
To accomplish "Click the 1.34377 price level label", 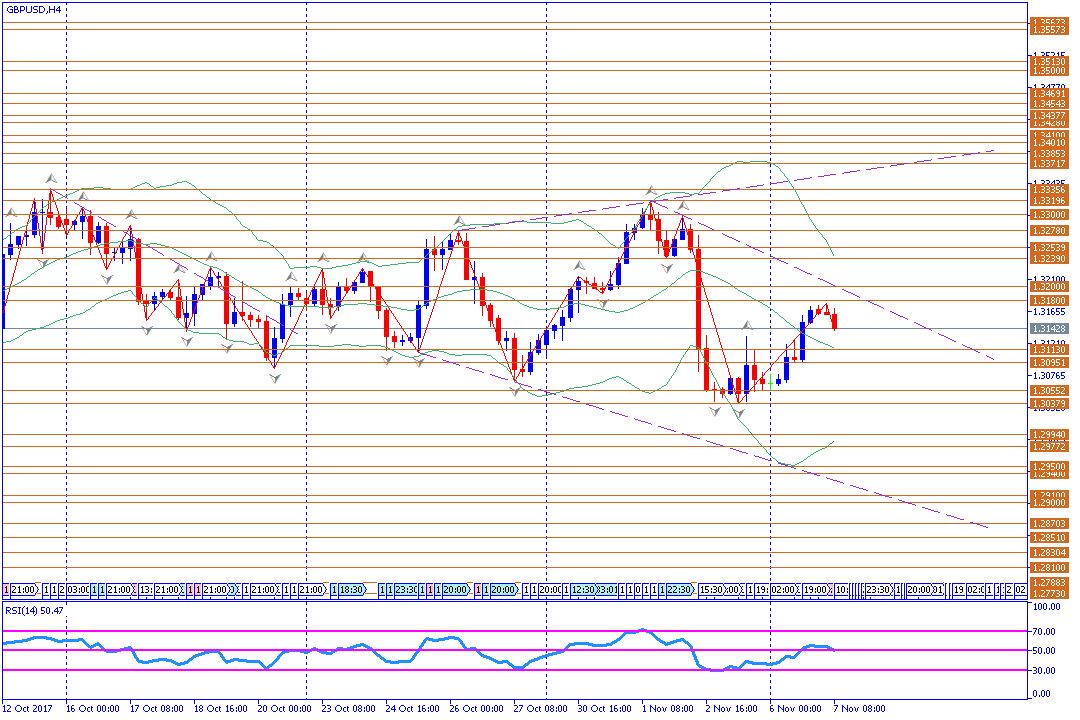I will pos(1049,115).
